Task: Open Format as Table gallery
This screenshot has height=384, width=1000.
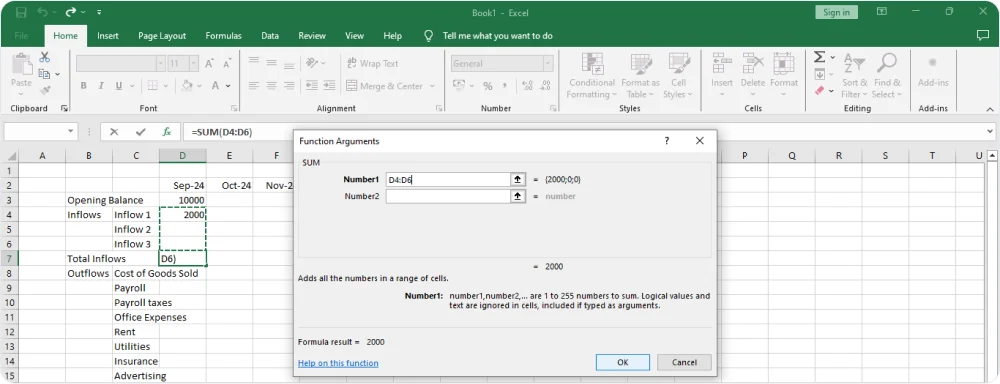Action: [640, 76]
